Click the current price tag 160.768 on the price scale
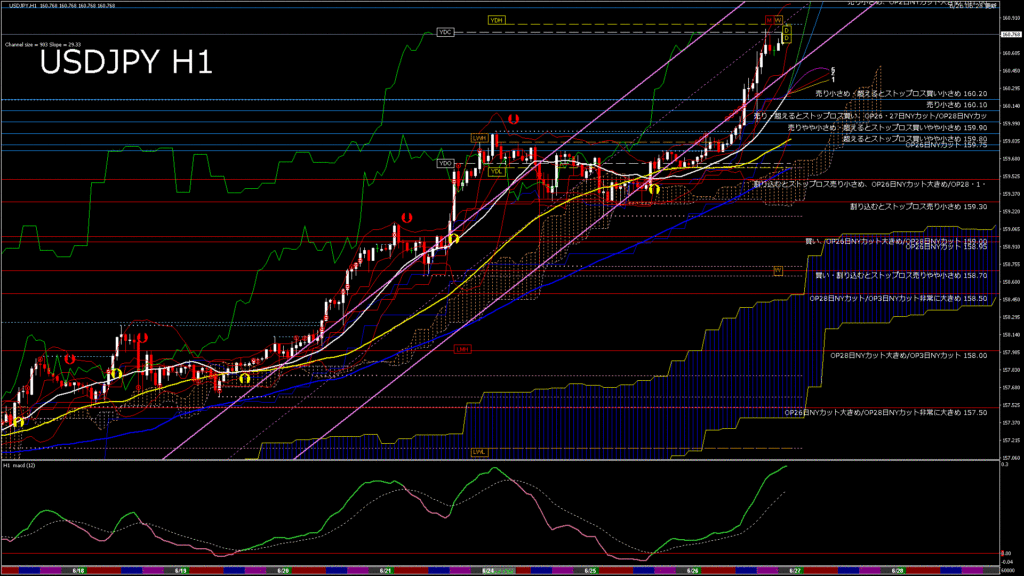This screenshot has height=576, width=1024. point(1012,35)
